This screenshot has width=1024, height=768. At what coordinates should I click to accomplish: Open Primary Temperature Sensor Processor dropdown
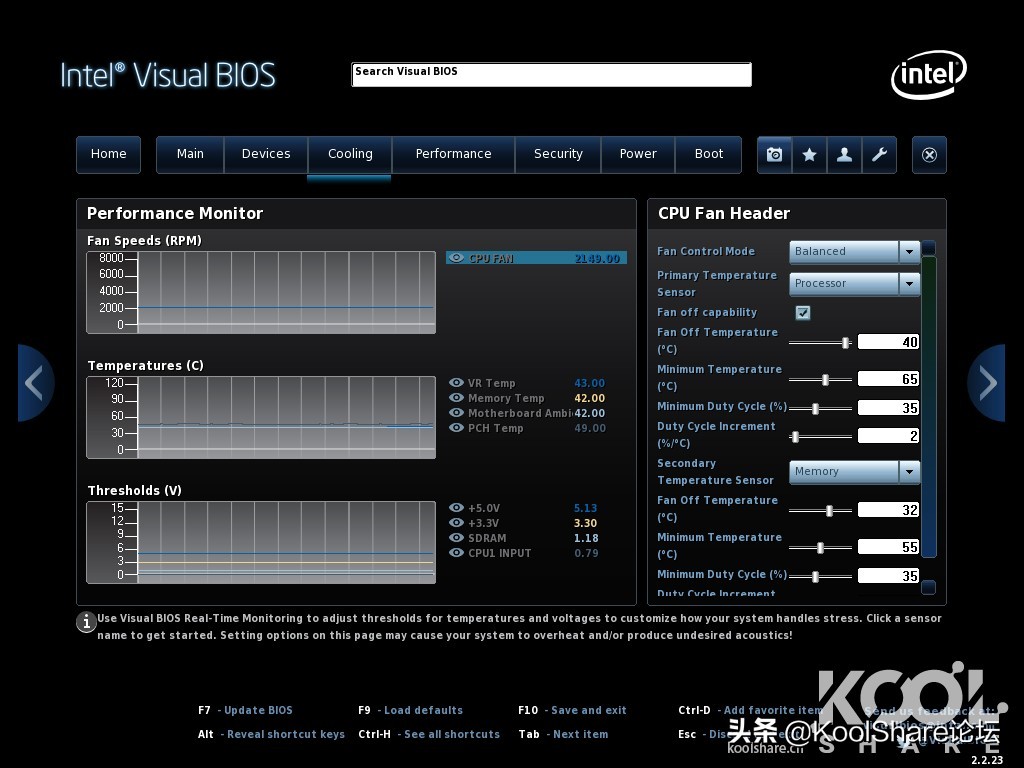[855, 283]
